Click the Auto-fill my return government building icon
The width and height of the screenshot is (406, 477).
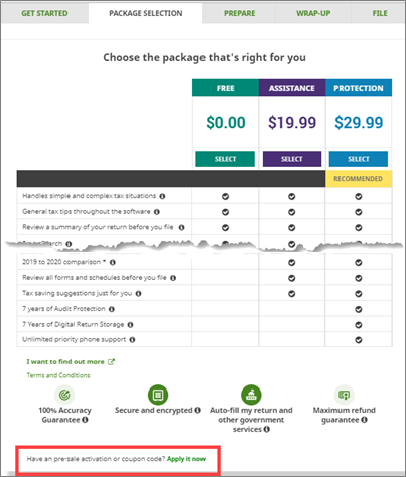pos(251,395)
